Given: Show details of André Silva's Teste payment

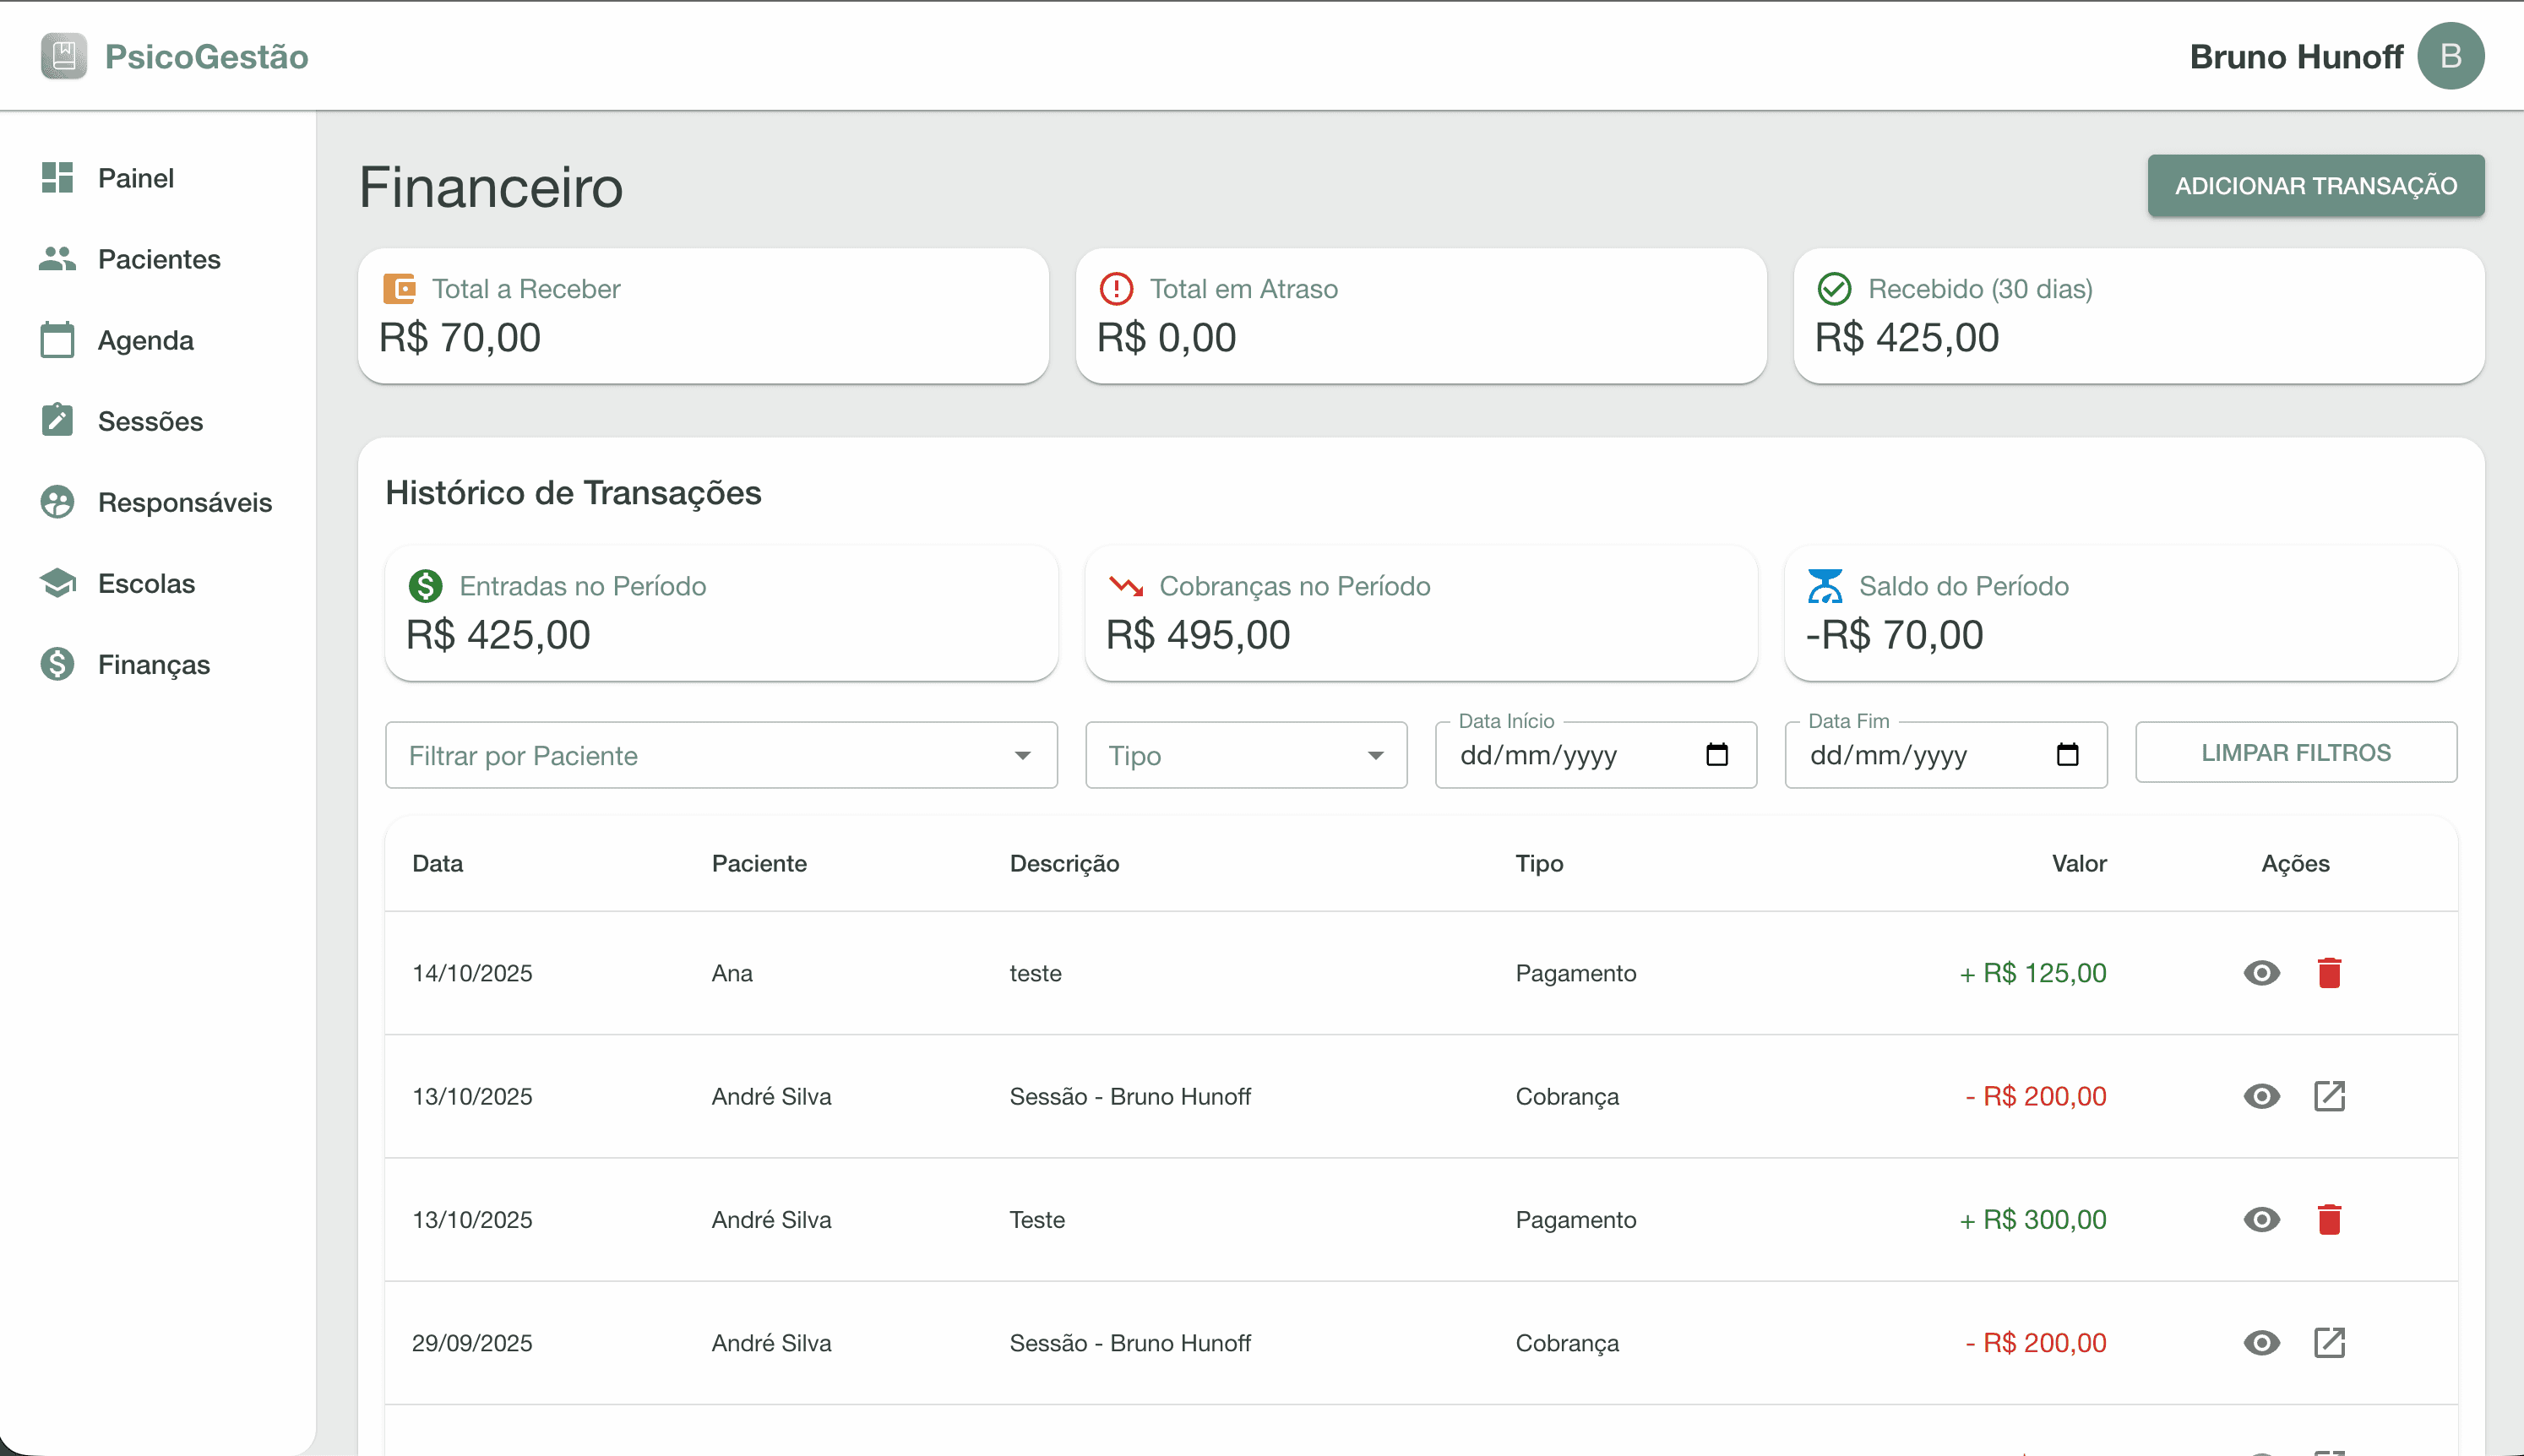Looking at the screenshot, I should tap(2263, 1219).
